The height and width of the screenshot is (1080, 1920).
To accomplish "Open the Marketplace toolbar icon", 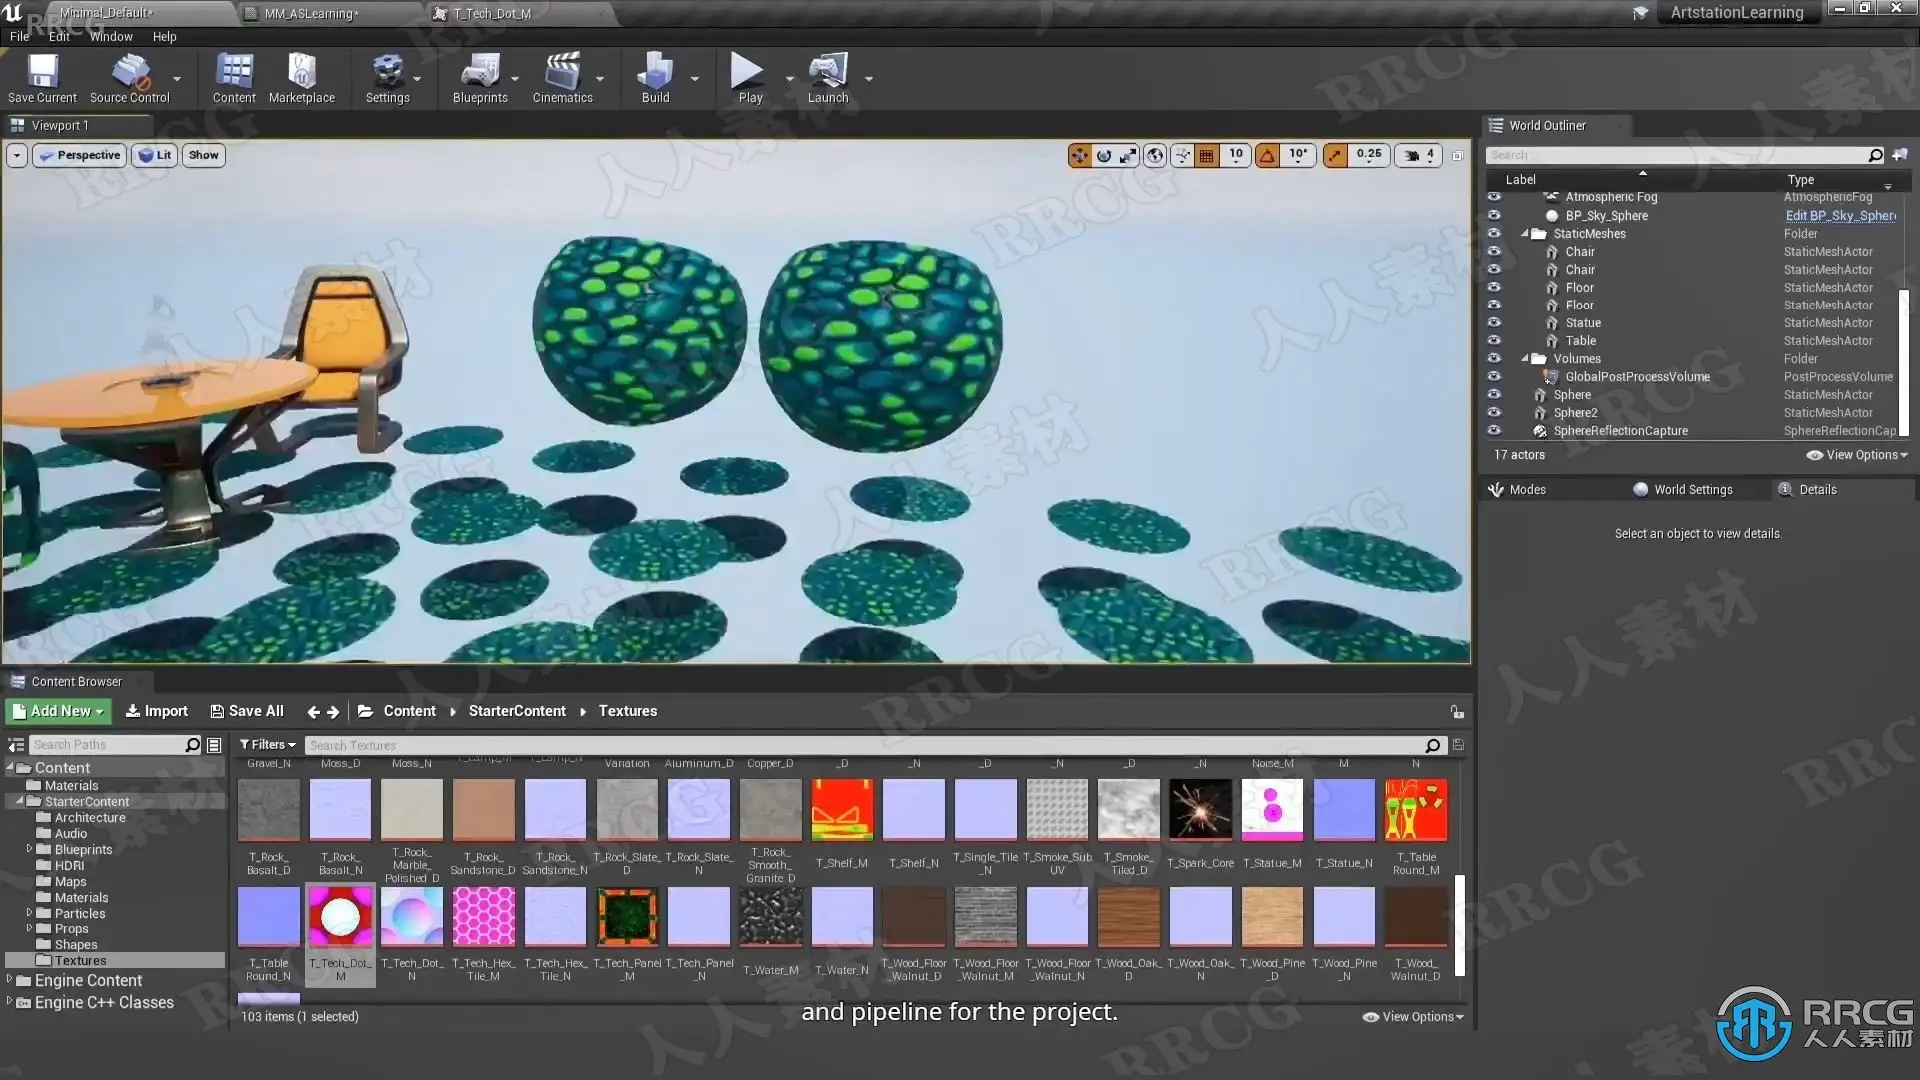I will pos(301,72).
